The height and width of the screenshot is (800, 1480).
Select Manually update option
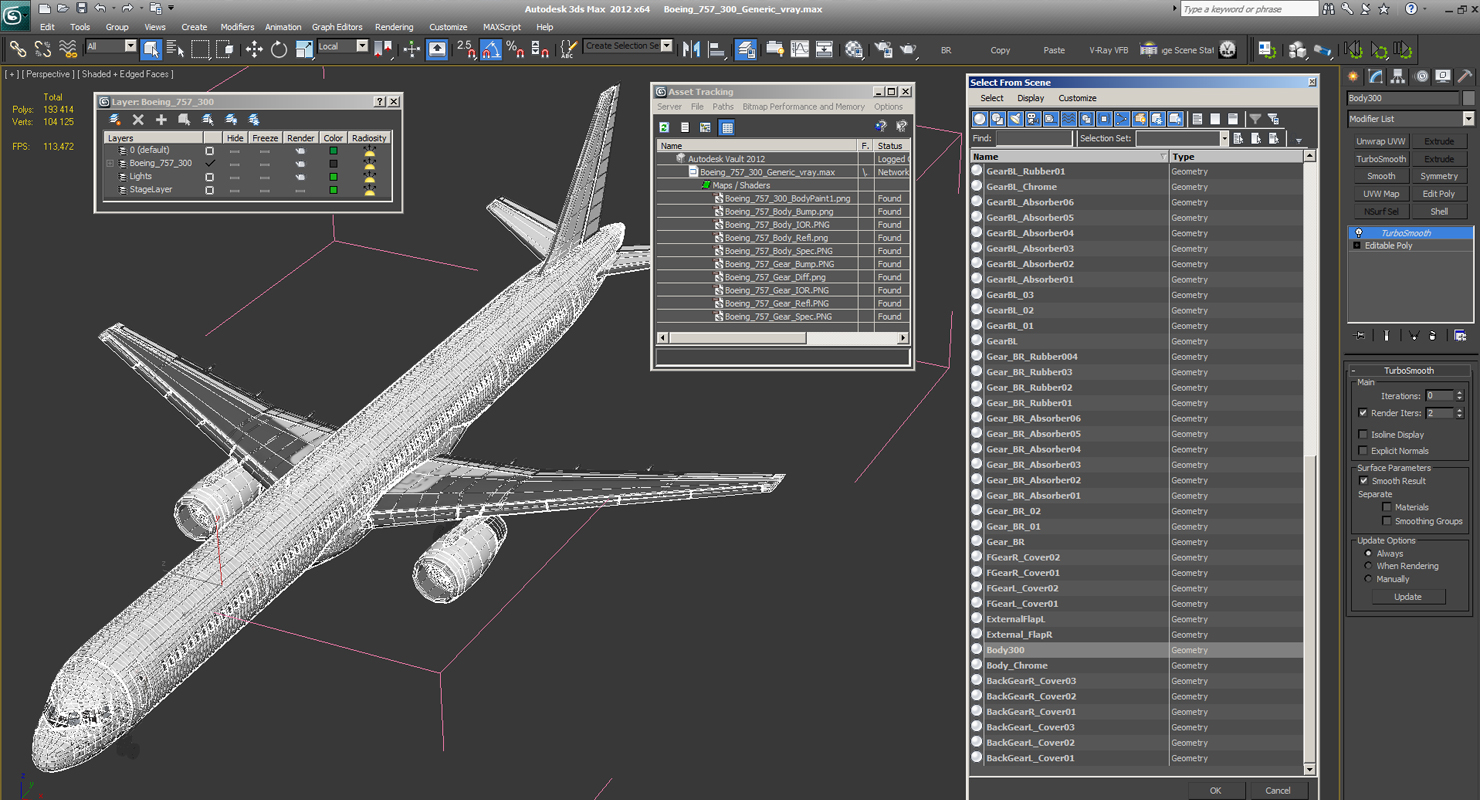point(1368,579)
